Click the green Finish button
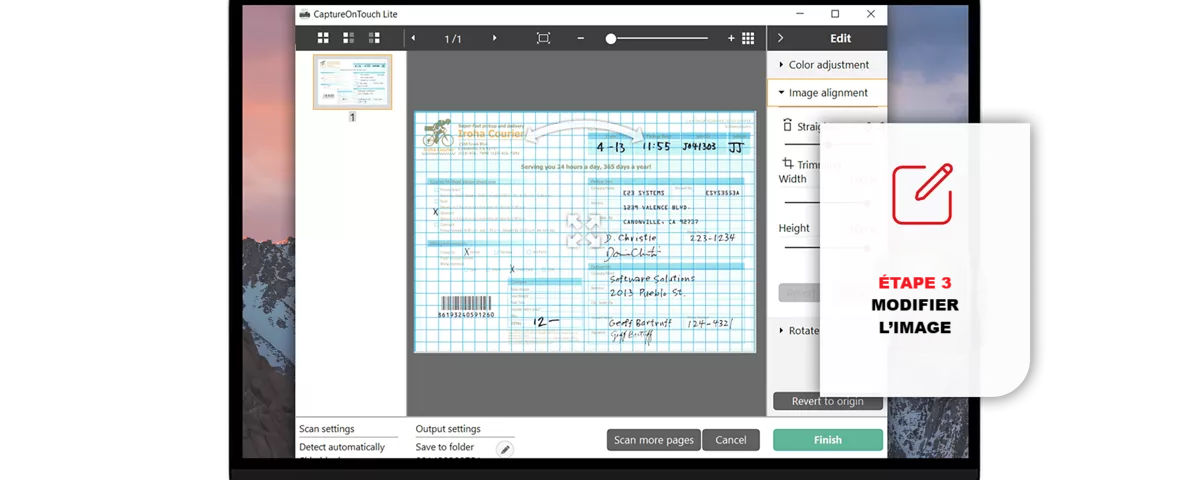Image resolution: width=1200 pixels, height=480 pixels. [x=828, y=440]
